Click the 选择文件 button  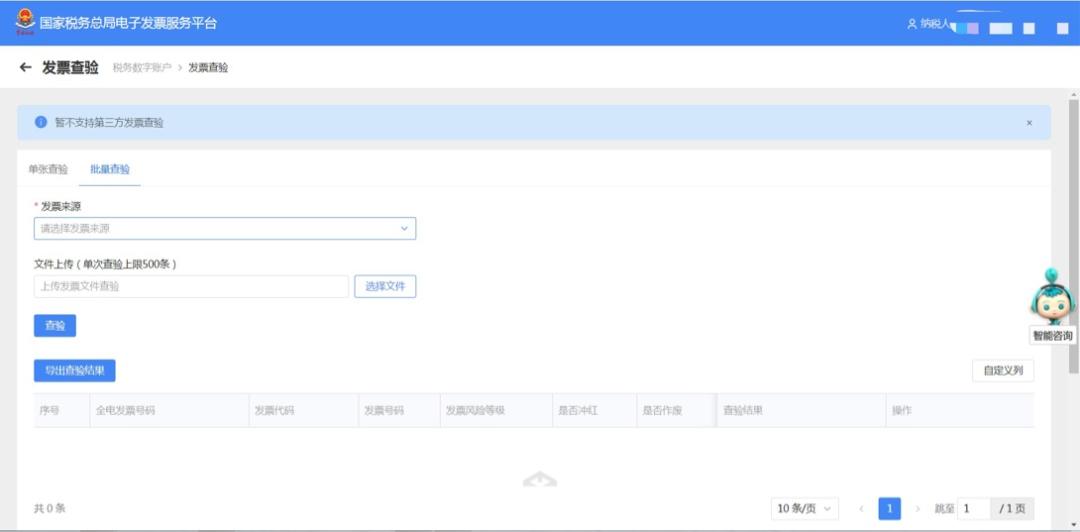pyautogui.click(x=385, y=287)
